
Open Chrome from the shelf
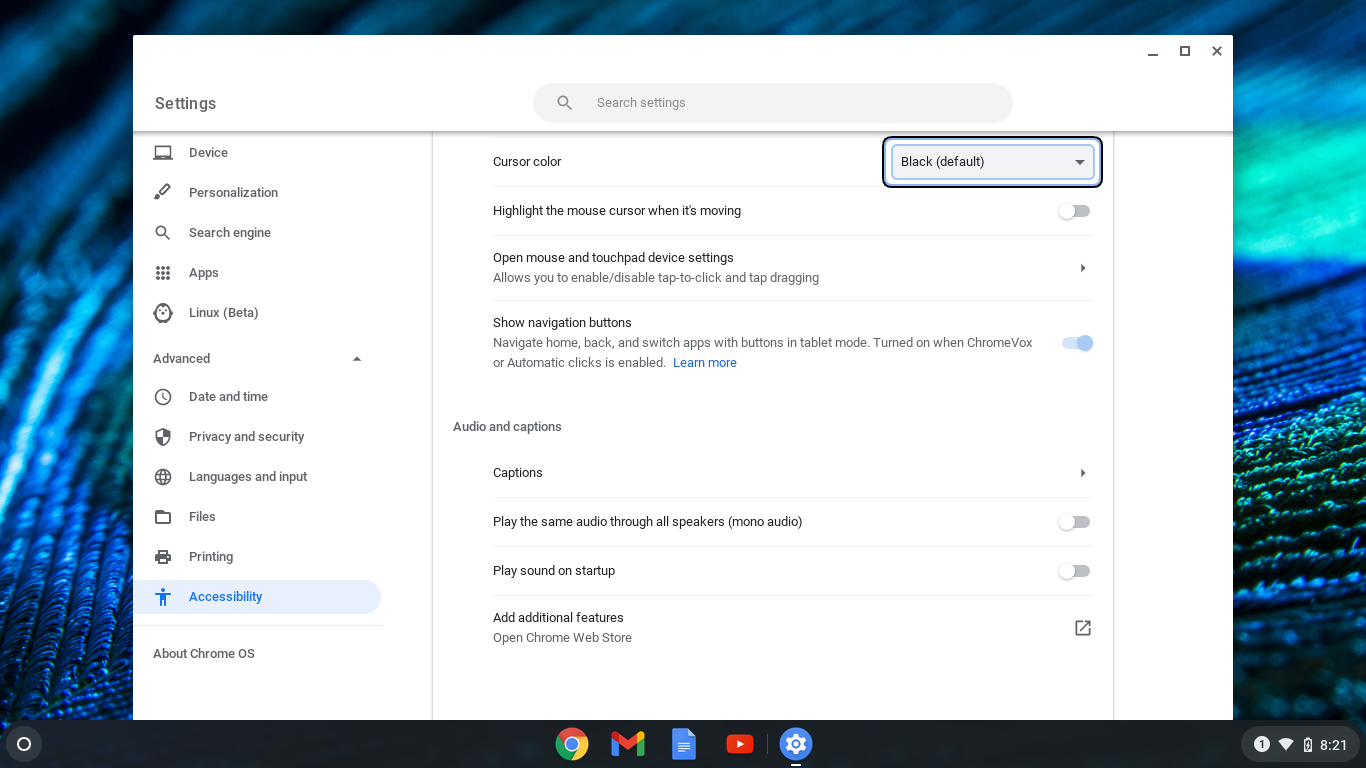(571, 744)
